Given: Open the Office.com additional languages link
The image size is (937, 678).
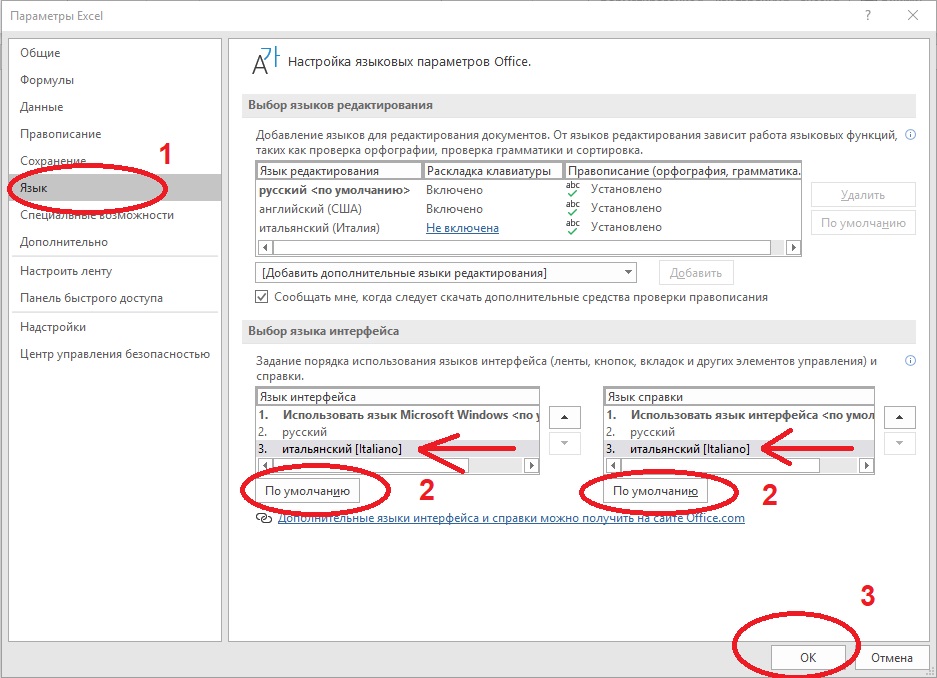Looking at the screenshot, I should pos(511,518).
